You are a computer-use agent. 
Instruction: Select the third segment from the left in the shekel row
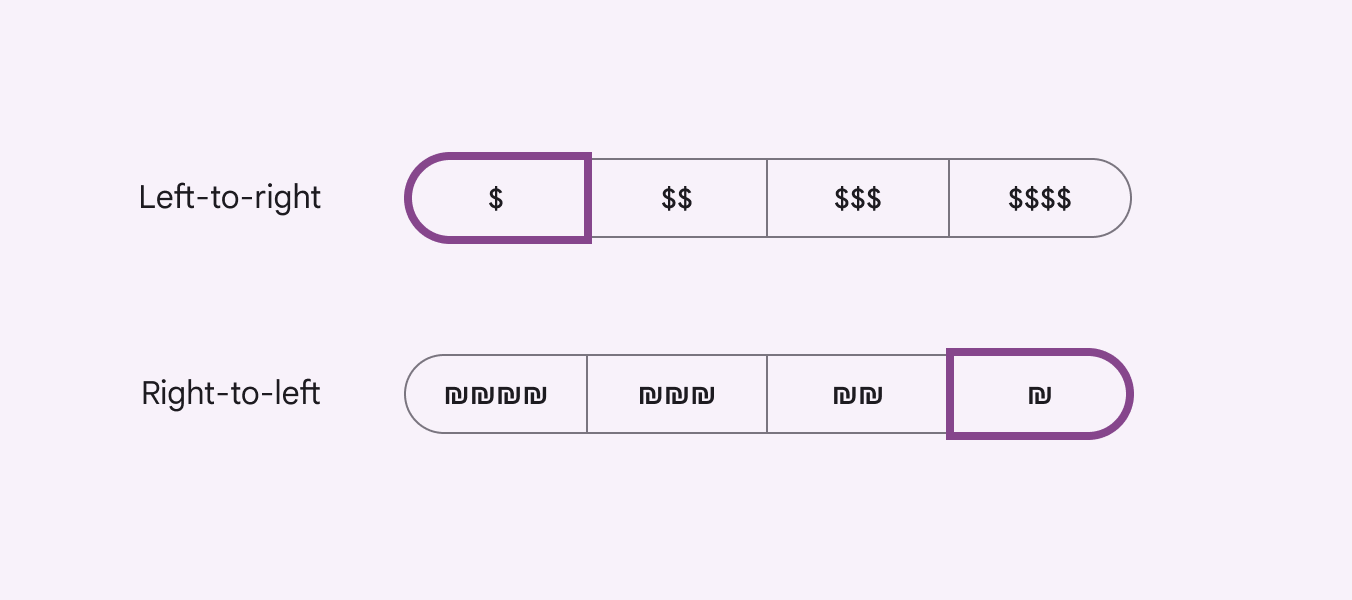tap(858, 394)
